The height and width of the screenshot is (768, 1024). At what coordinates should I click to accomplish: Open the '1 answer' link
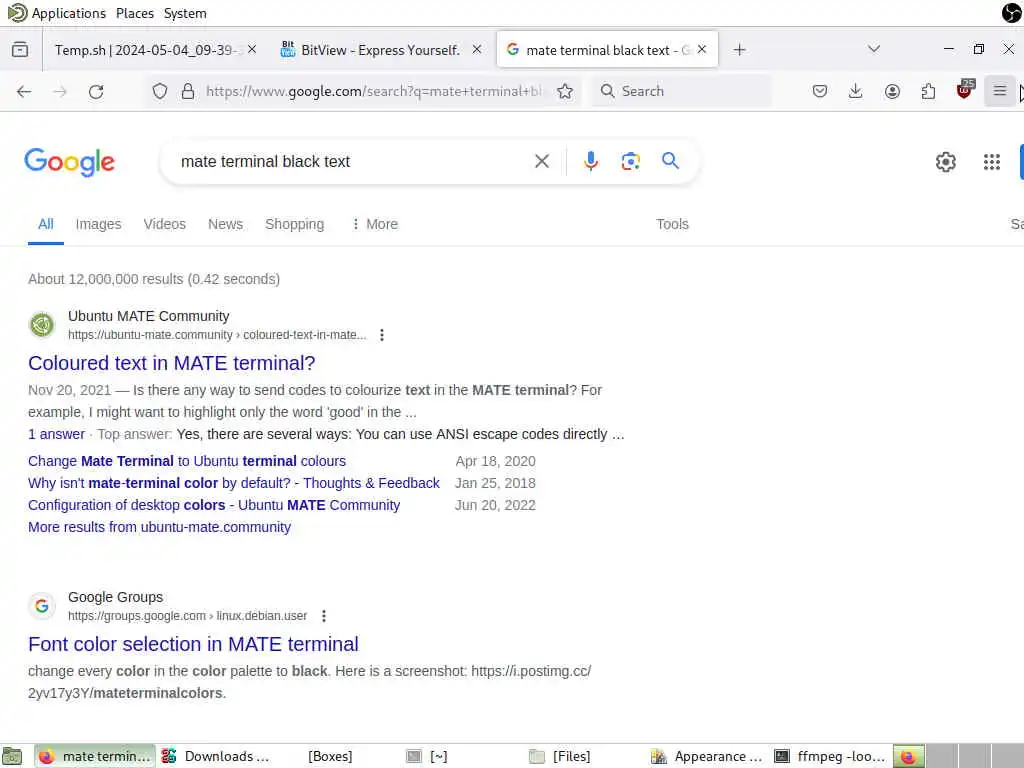pyautogui.click(x=56, y=434)
